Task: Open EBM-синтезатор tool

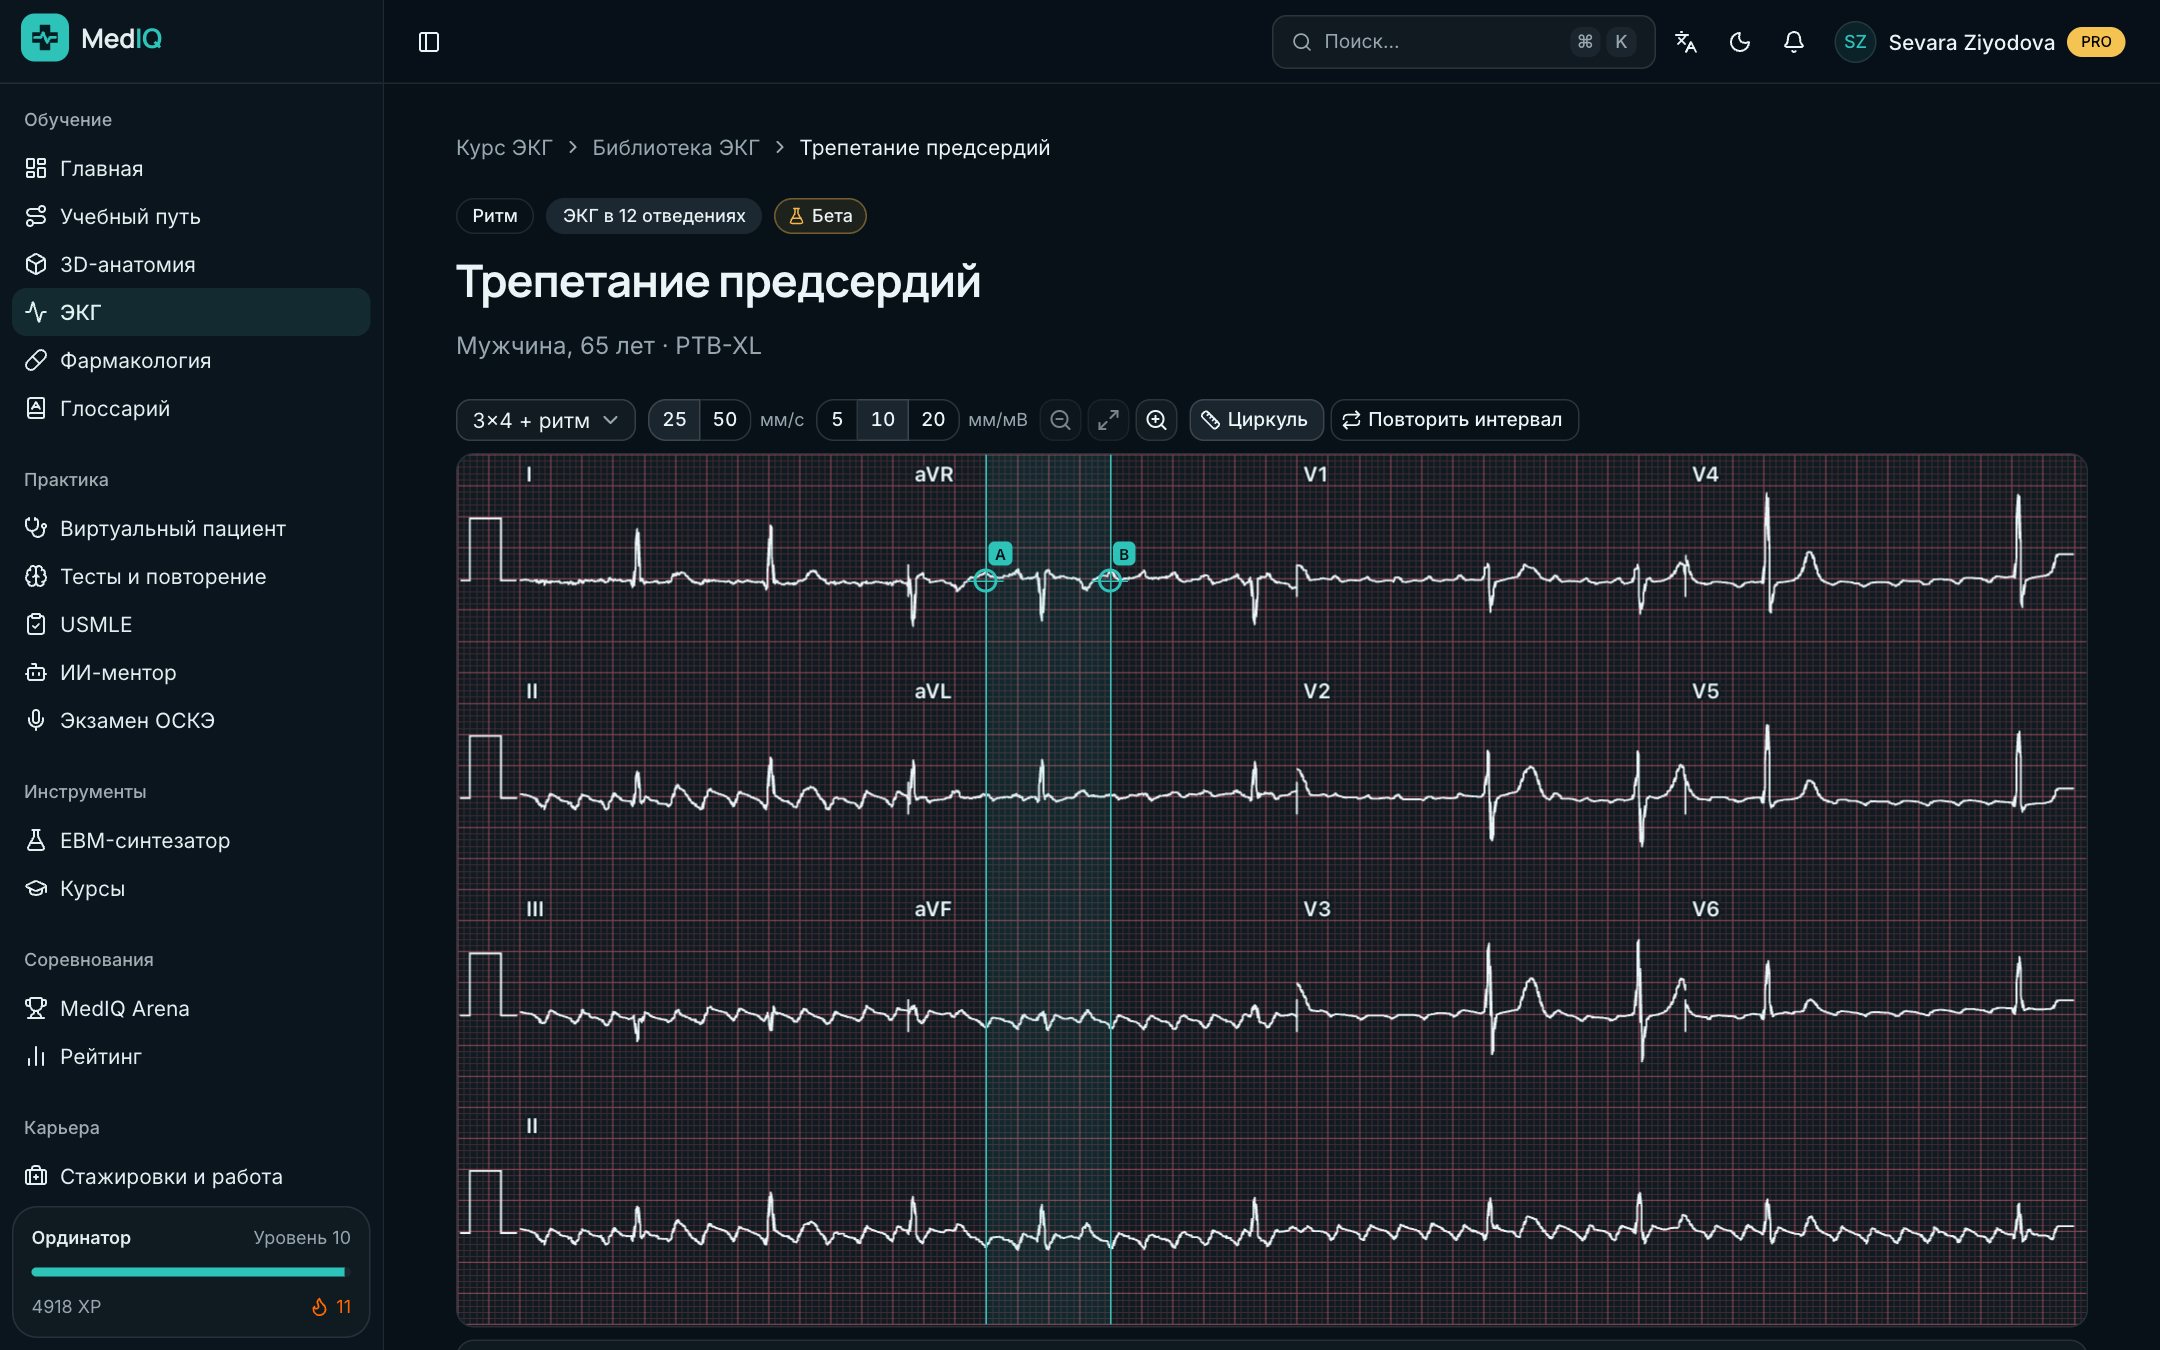Action: tap(191, 840)
